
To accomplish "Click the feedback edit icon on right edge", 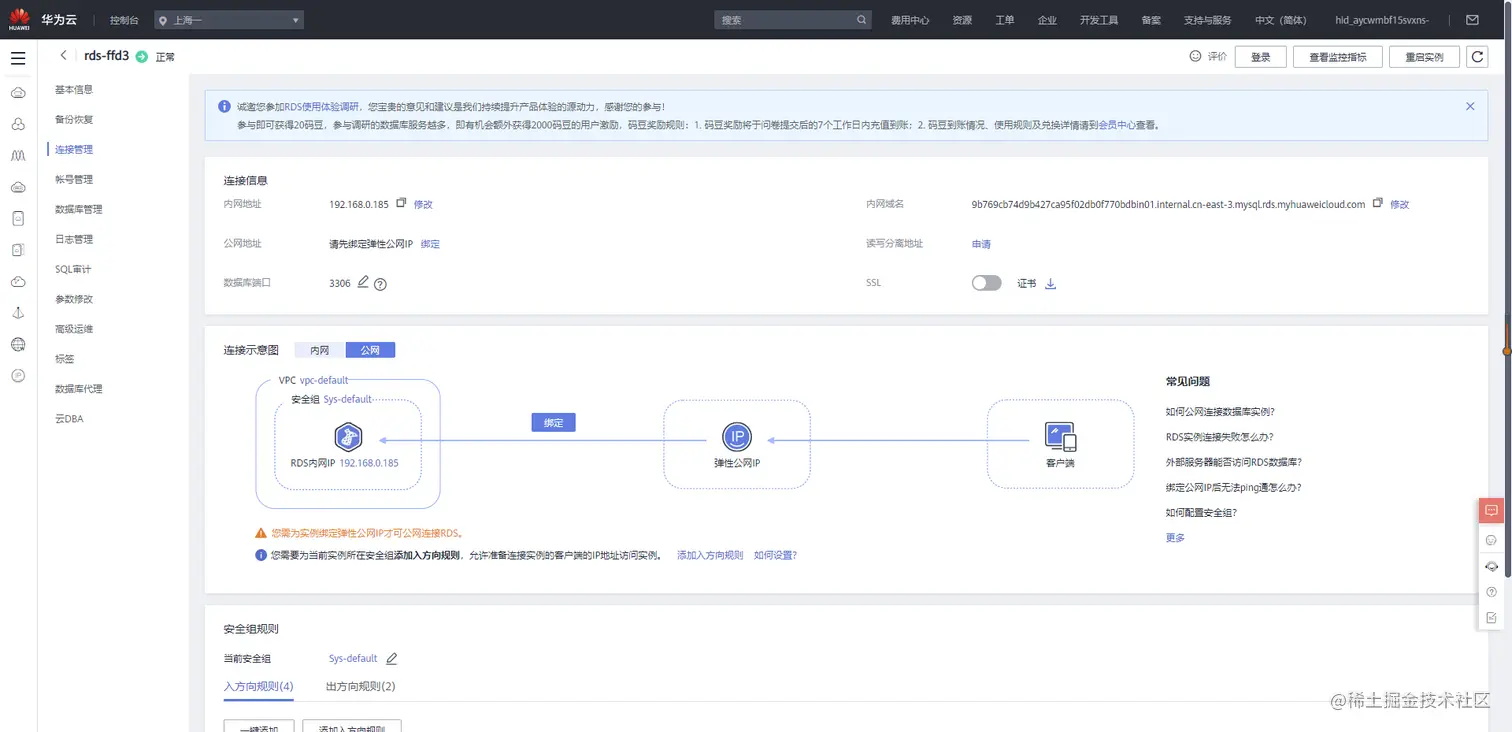I will coord(1491,618).
